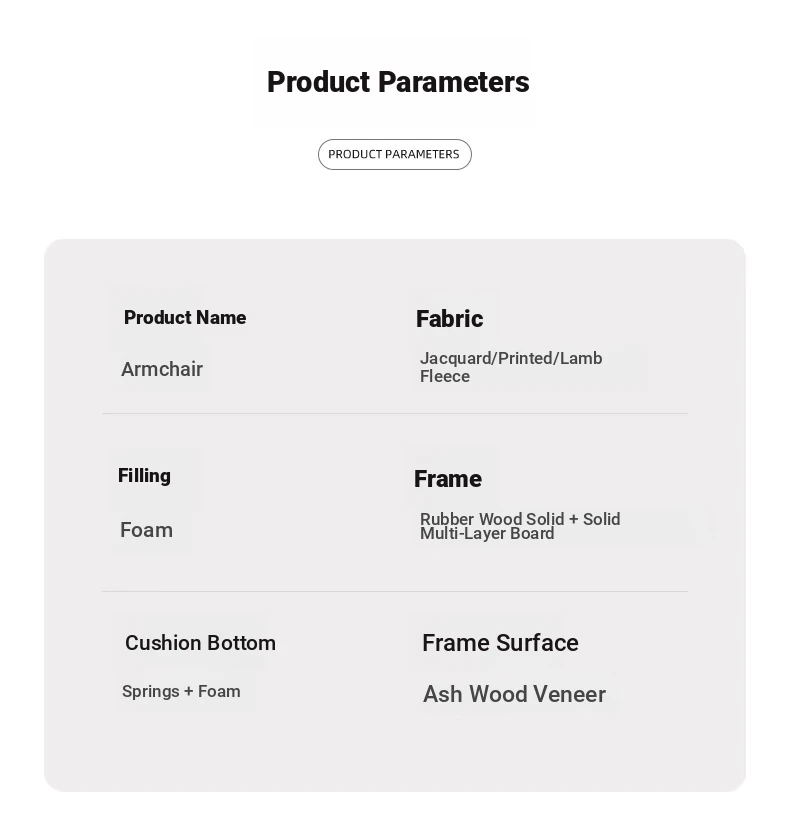Select the Fabric label
Screen dimensions: 790x836
click(x=449, y=319)
